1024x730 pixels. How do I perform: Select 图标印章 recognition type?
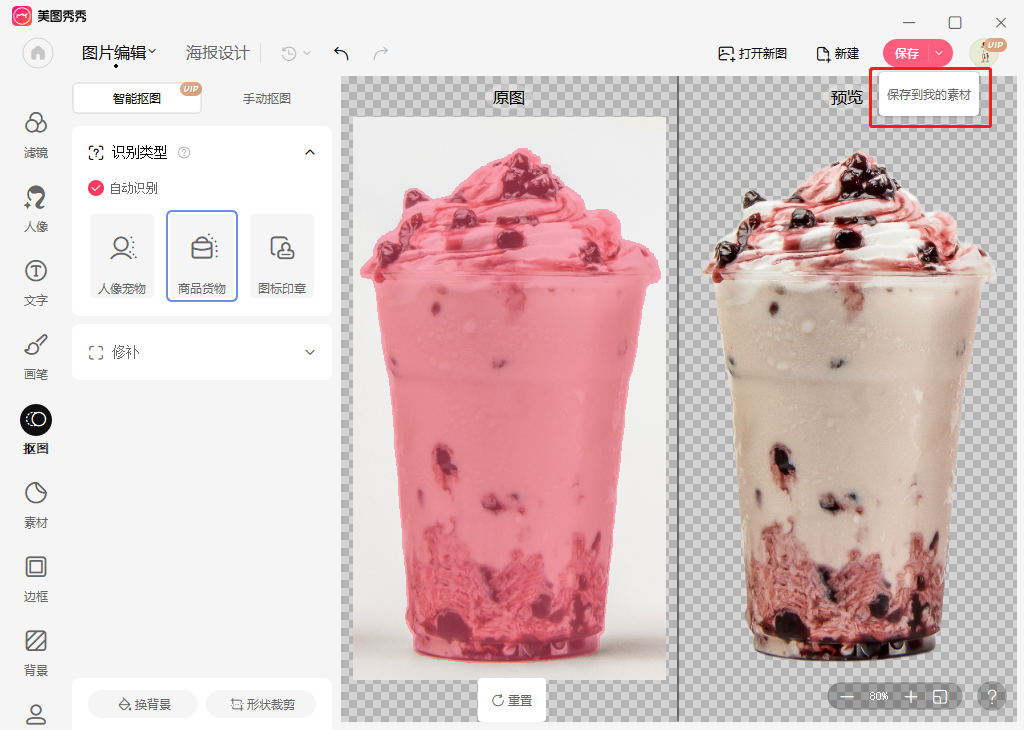282,257
